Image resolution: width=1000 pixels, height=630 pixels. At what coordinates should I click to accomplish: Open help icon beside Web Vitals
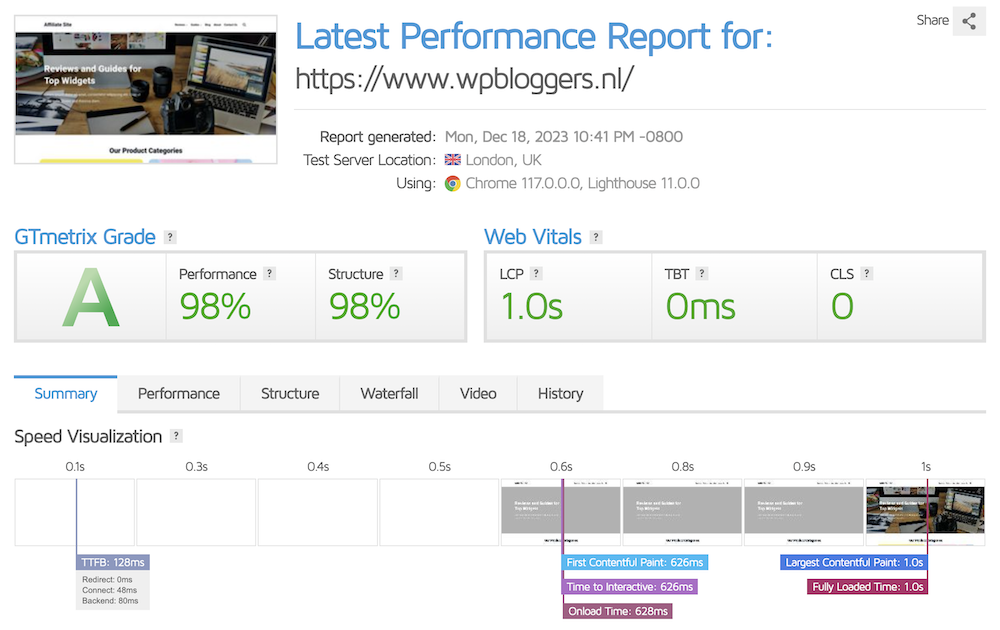(x=596, y=237)
